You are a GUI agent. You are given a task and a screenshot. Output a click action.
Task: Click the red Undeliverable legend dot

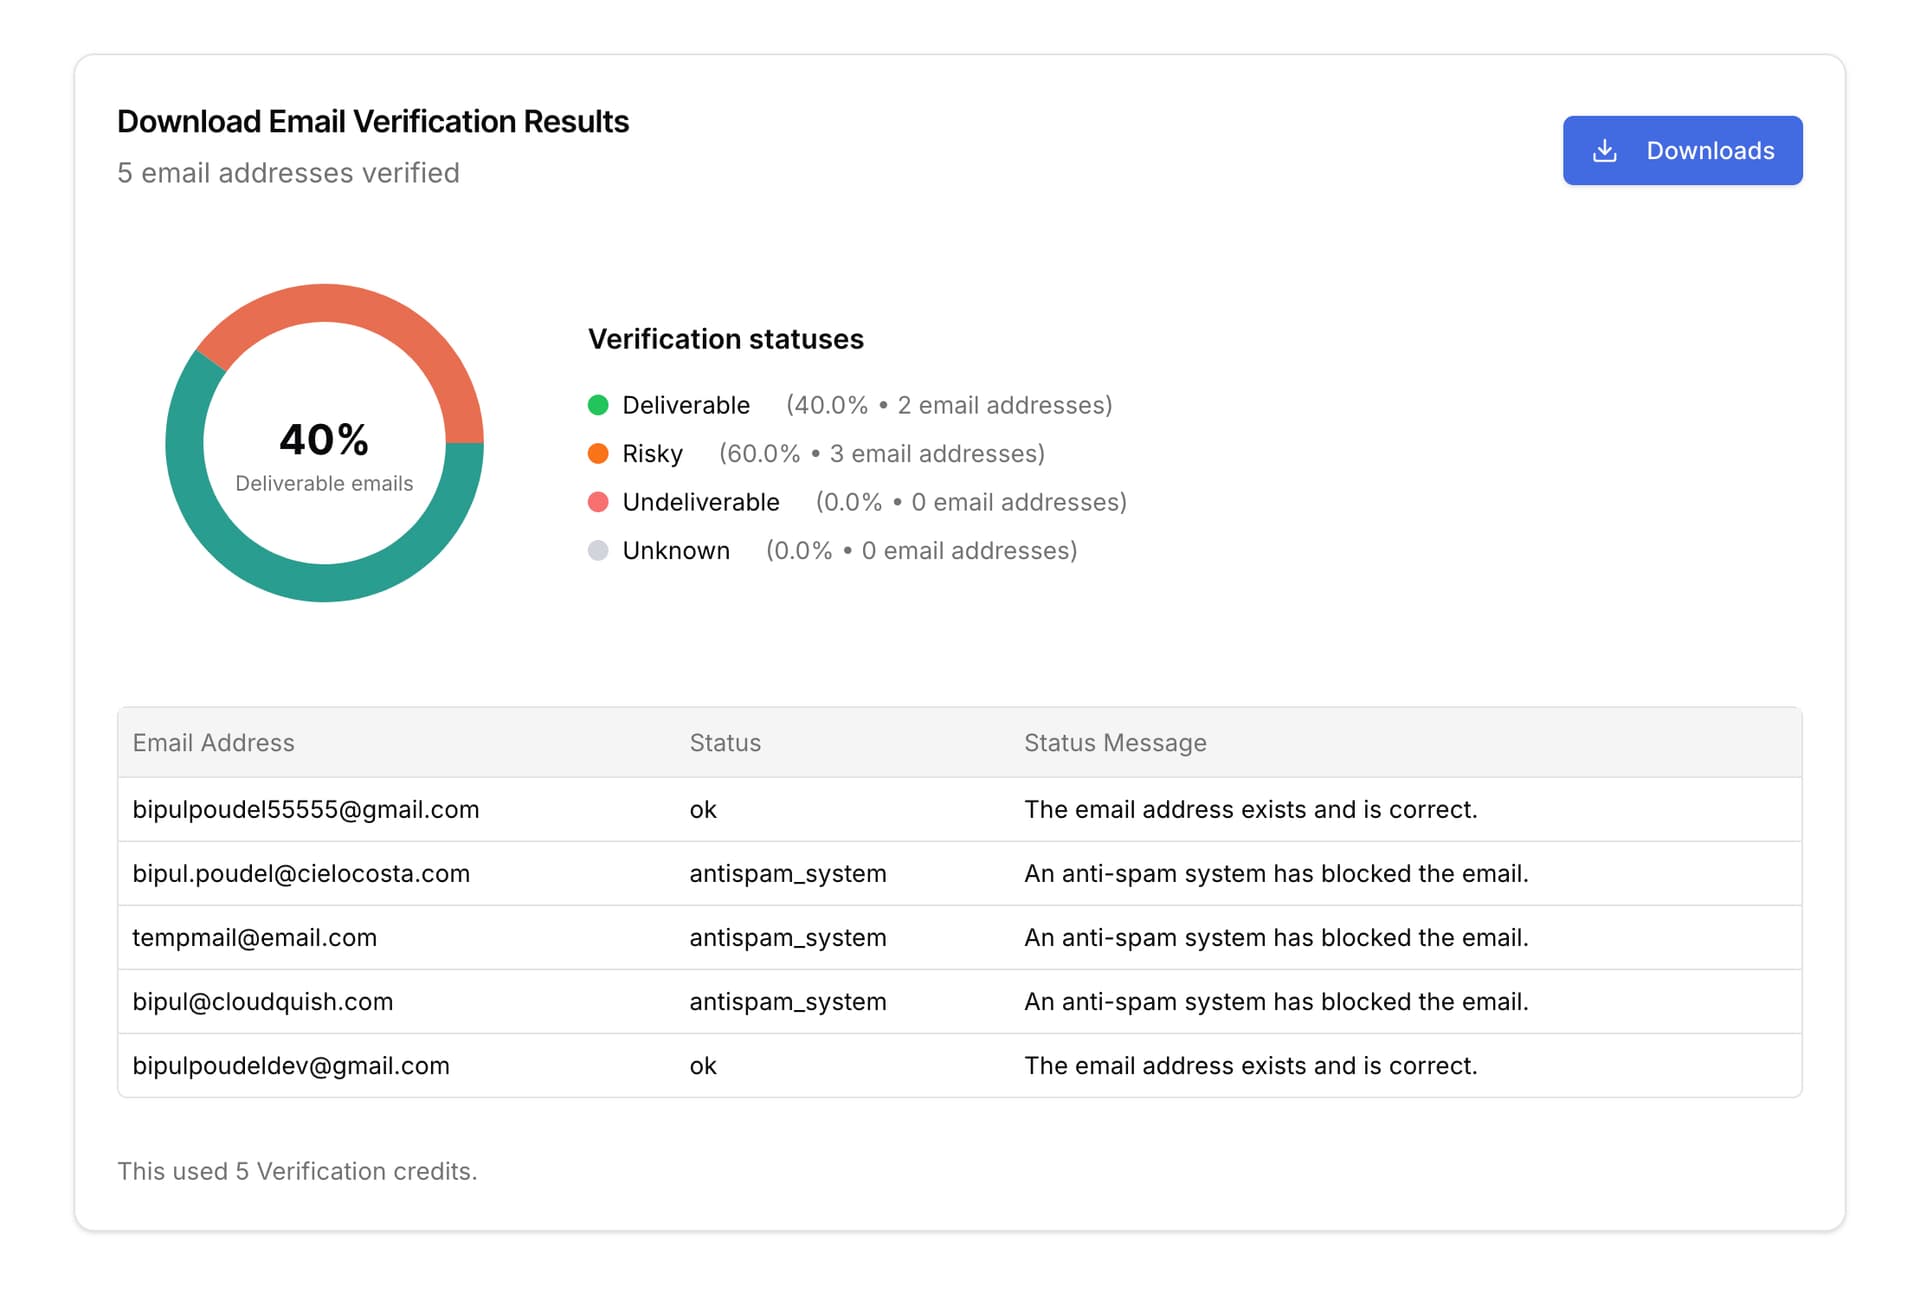coord(598,502)
